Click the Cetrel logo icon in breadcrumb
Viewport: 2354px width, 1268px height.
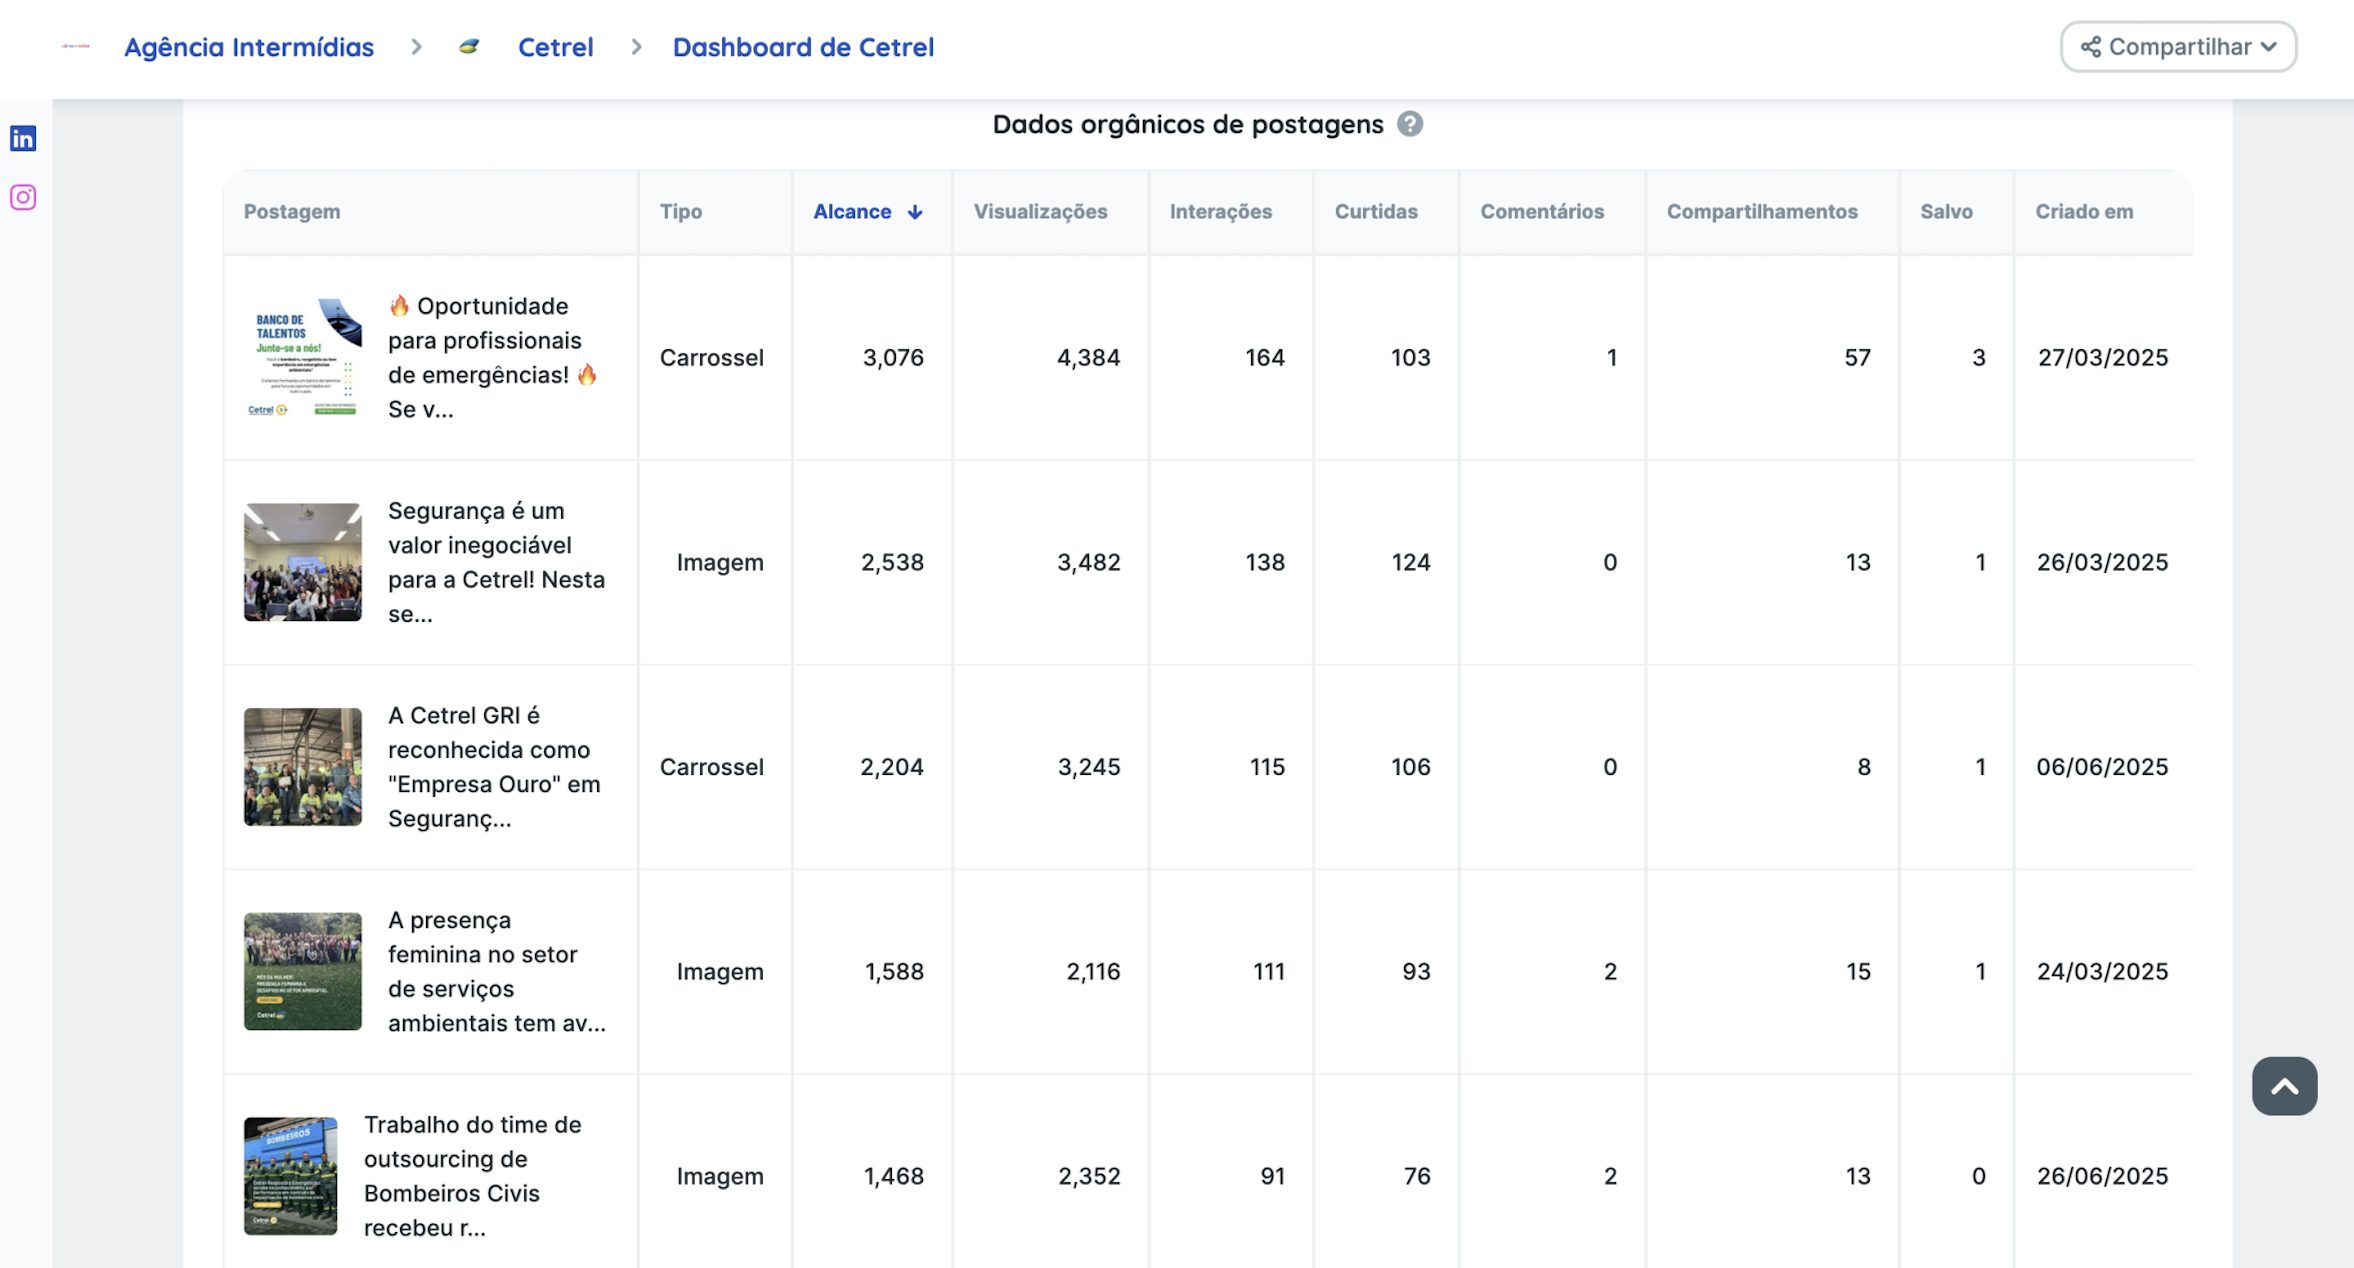(469, 47)
